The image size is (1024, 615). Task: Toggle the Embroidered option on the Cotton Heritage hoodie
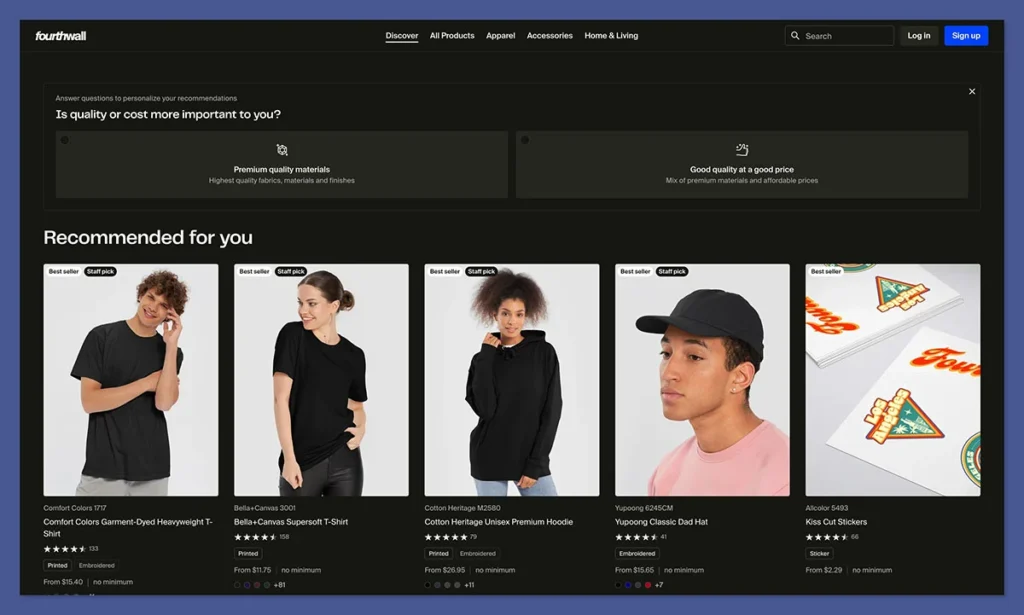(477, 553)
